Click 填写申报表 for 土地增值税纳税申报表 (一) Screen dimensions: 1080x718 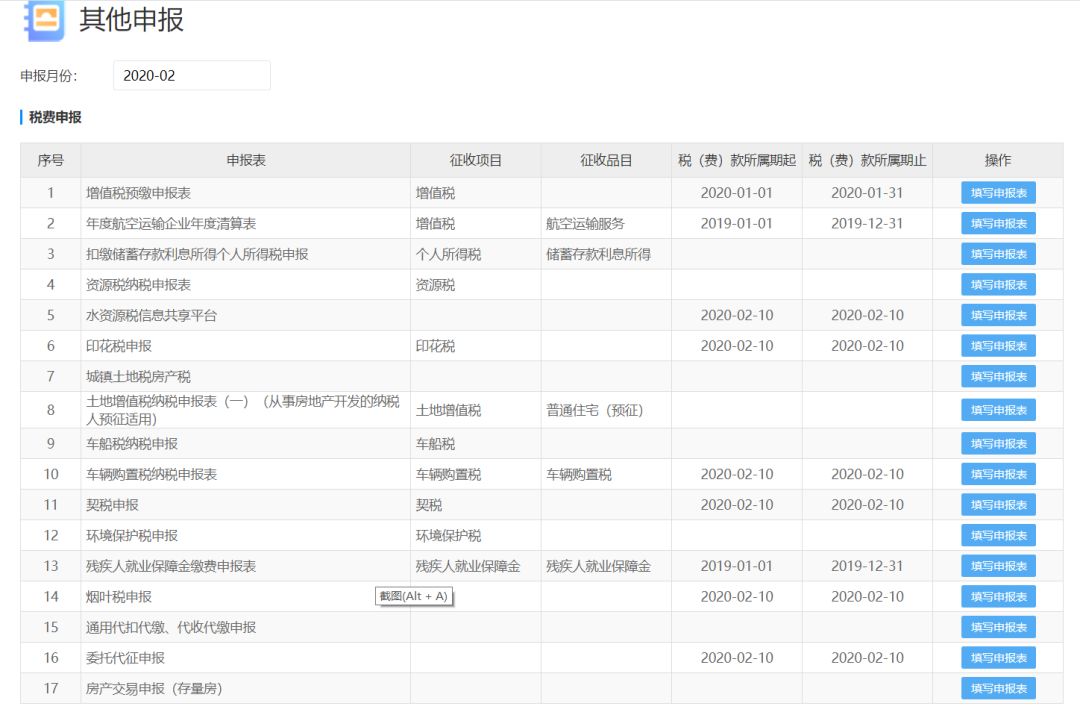pos(998,410)
